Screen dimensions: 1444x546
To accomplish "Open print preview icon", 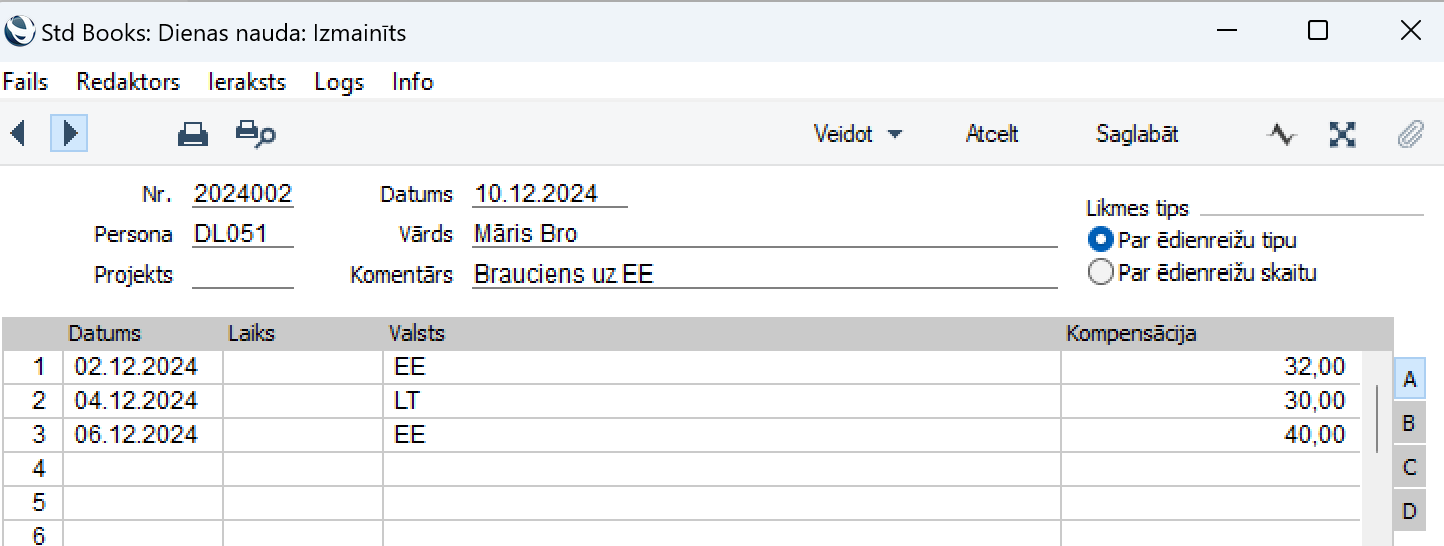I will click(255, 134).
